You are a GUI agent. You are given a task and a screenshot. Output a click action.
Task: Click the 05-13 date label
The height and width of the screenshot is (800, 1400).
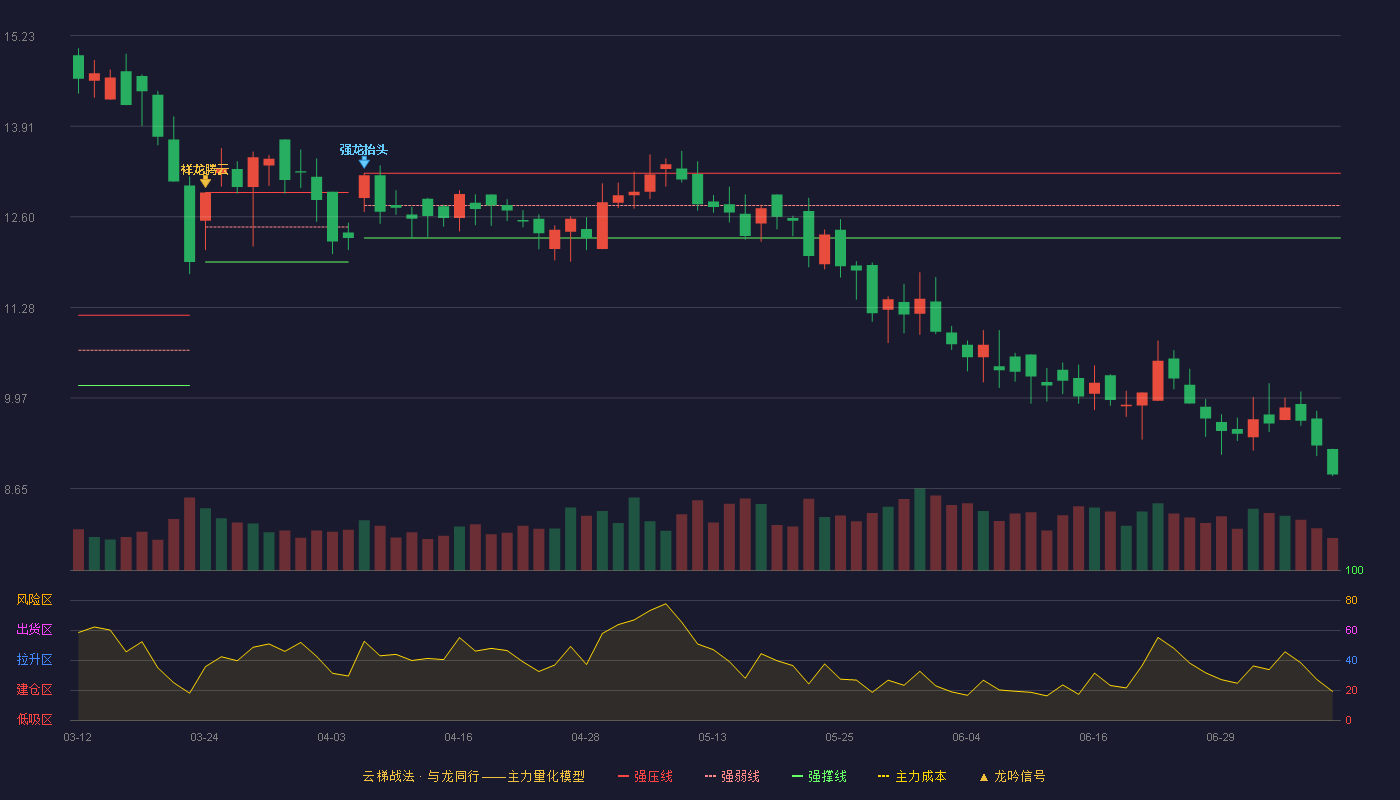712,737
